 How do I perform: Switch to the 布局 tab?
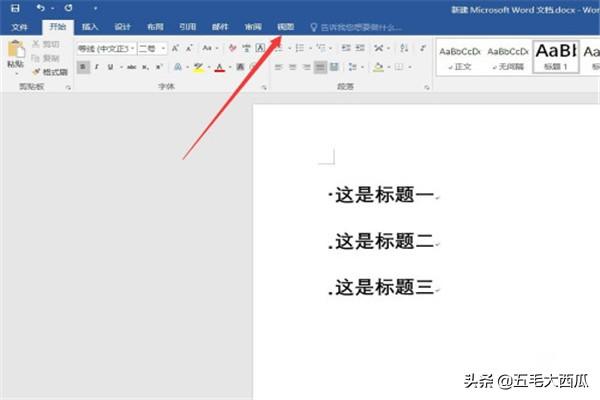coord(155,27)
